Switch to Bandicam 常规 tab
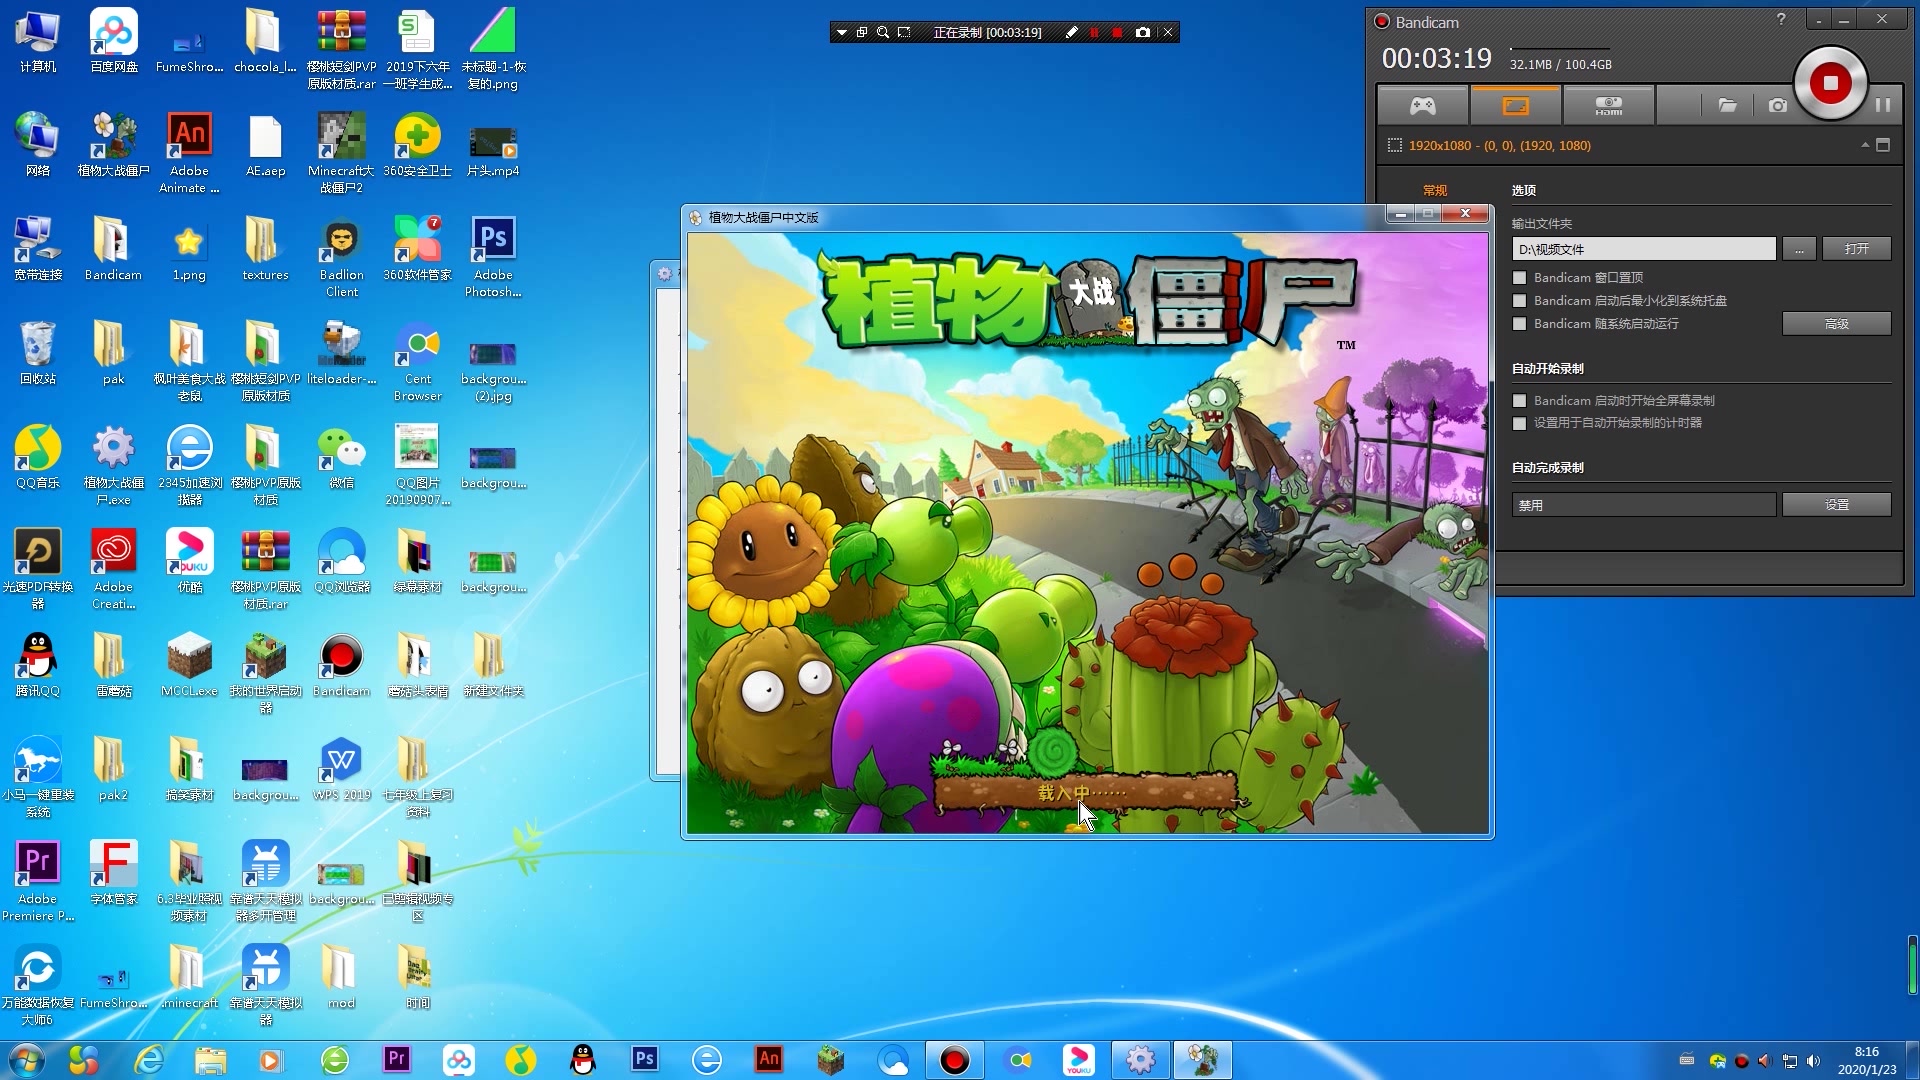Screen dimensions: 1920x1080 tap(1436, 189)
